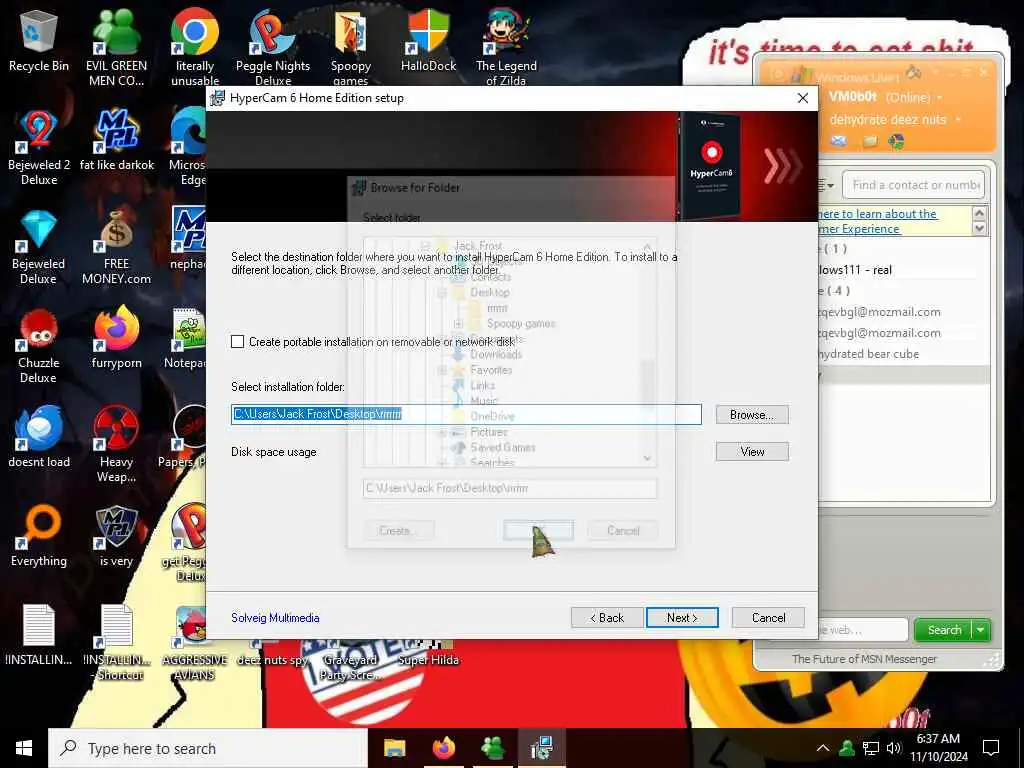Open the Solveig Multimedia link

click(275, 618)
